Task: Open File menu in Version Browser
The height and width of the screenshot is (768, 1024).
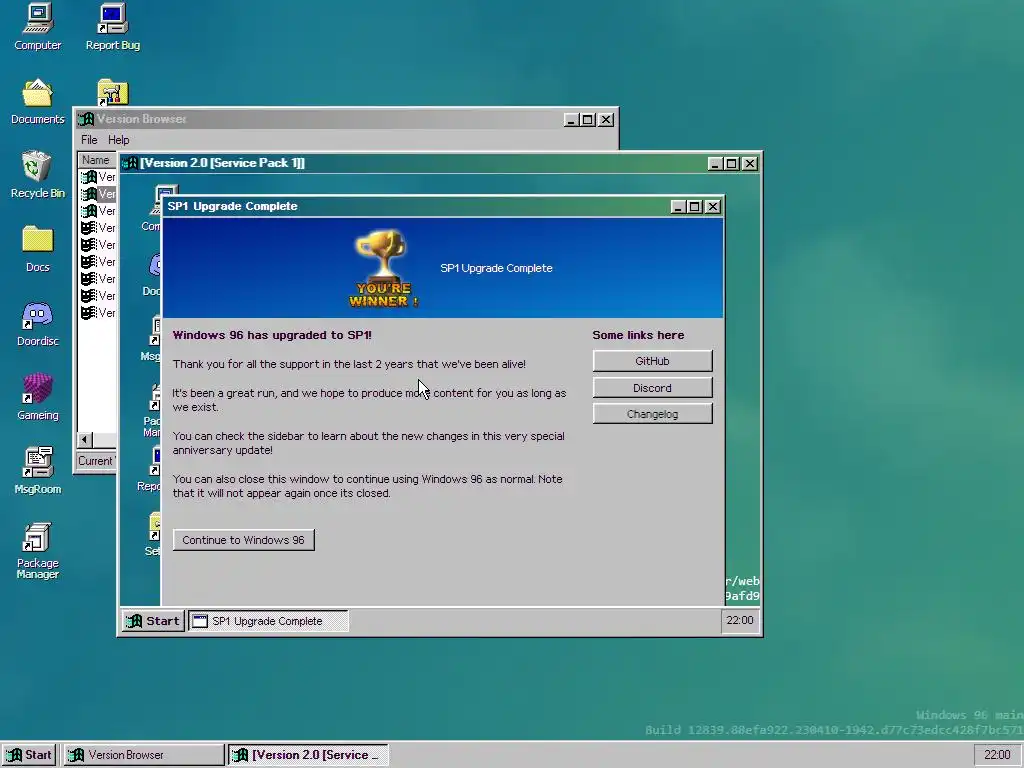Action: pos(89,140)
